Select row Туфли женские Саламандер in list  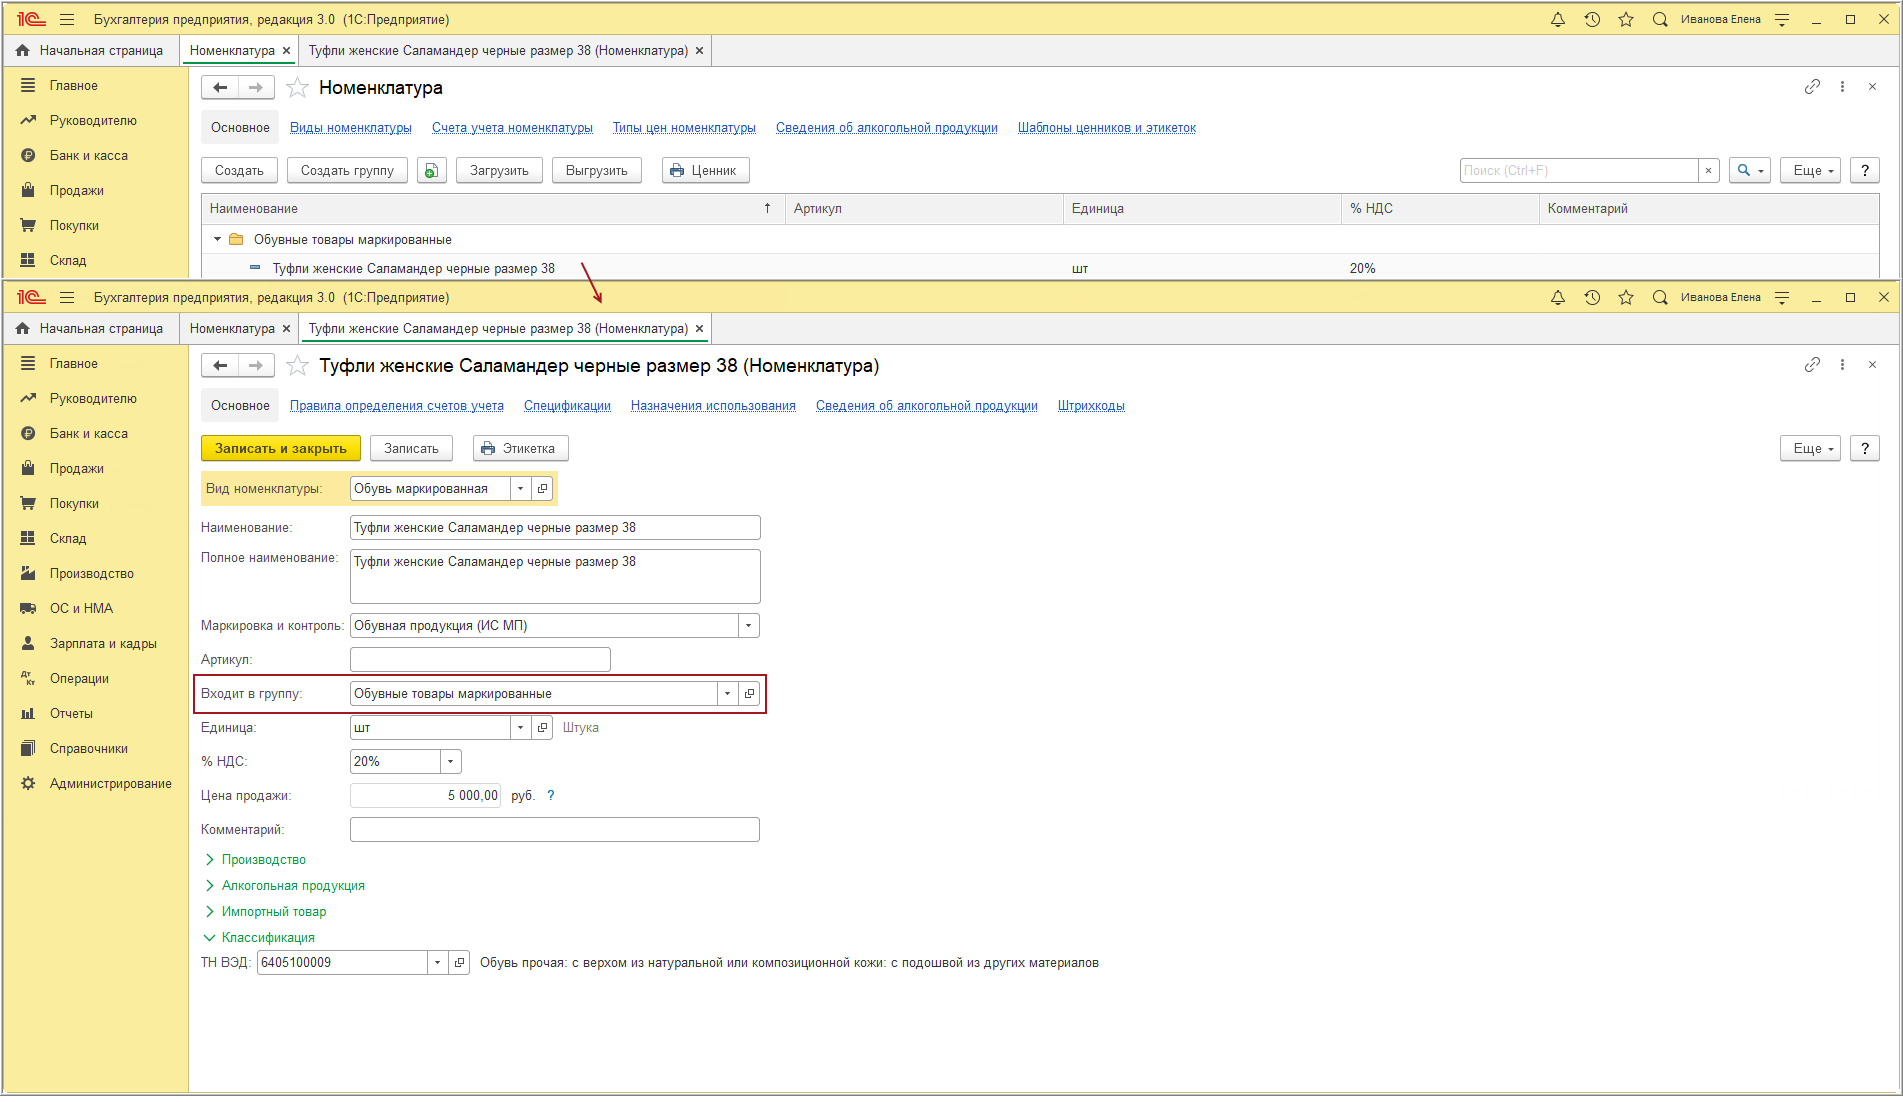pyautogui.click(x=1040, y=268)
